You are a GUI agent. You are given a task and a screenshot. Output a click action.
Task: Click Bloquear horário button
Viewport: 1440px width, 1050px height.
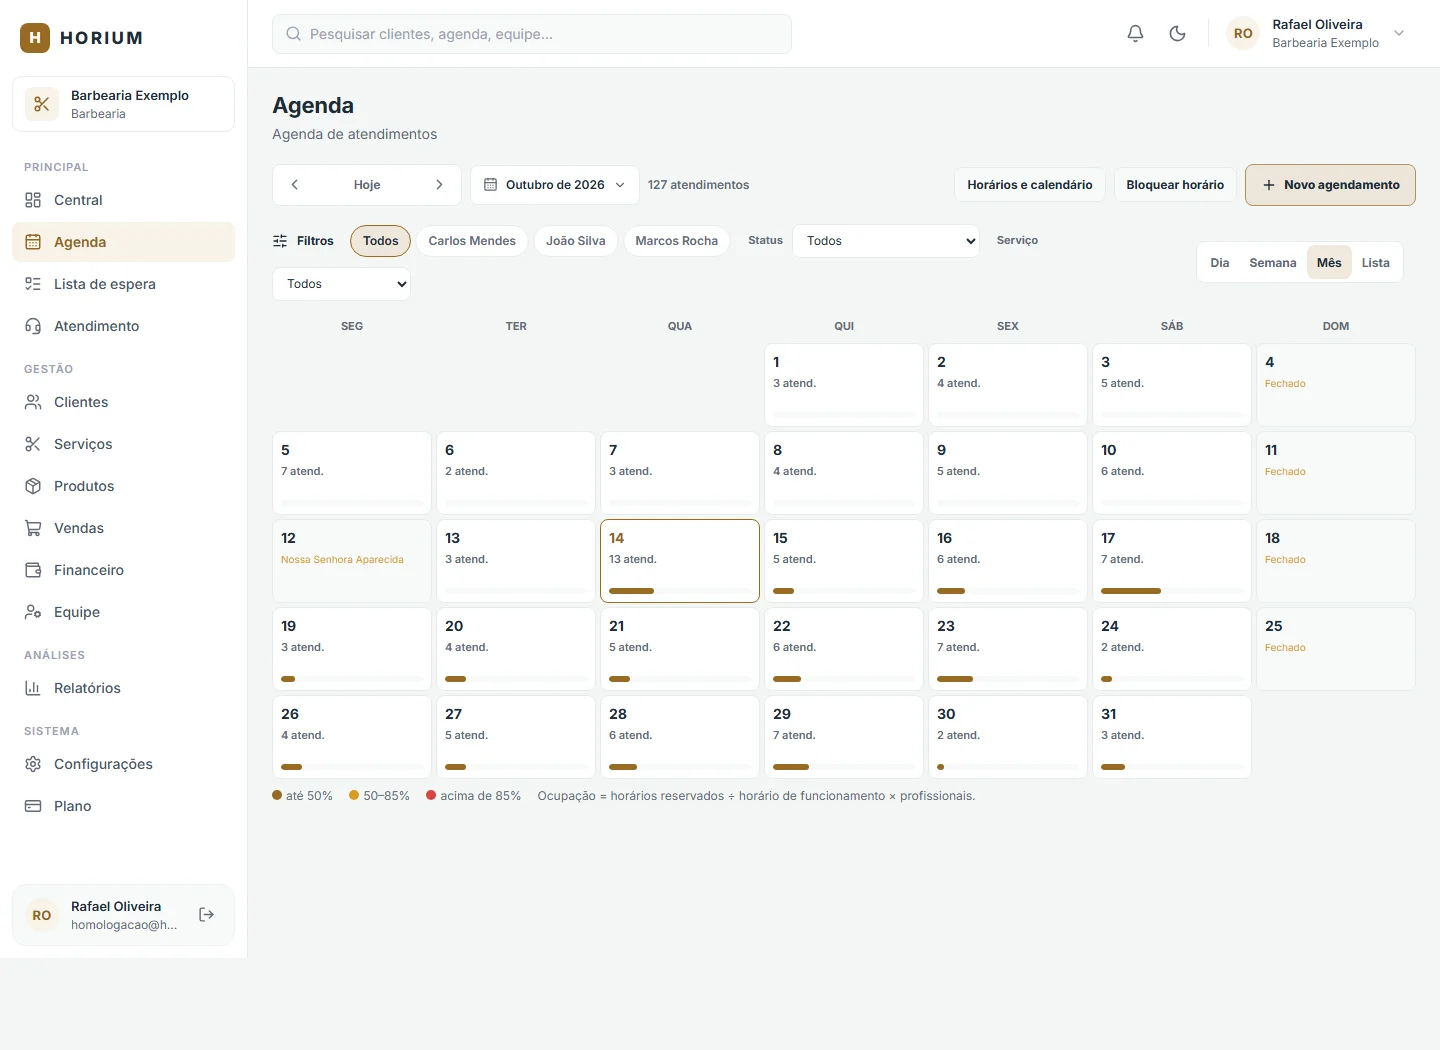pyautogui.click(x=1175, y=185)
